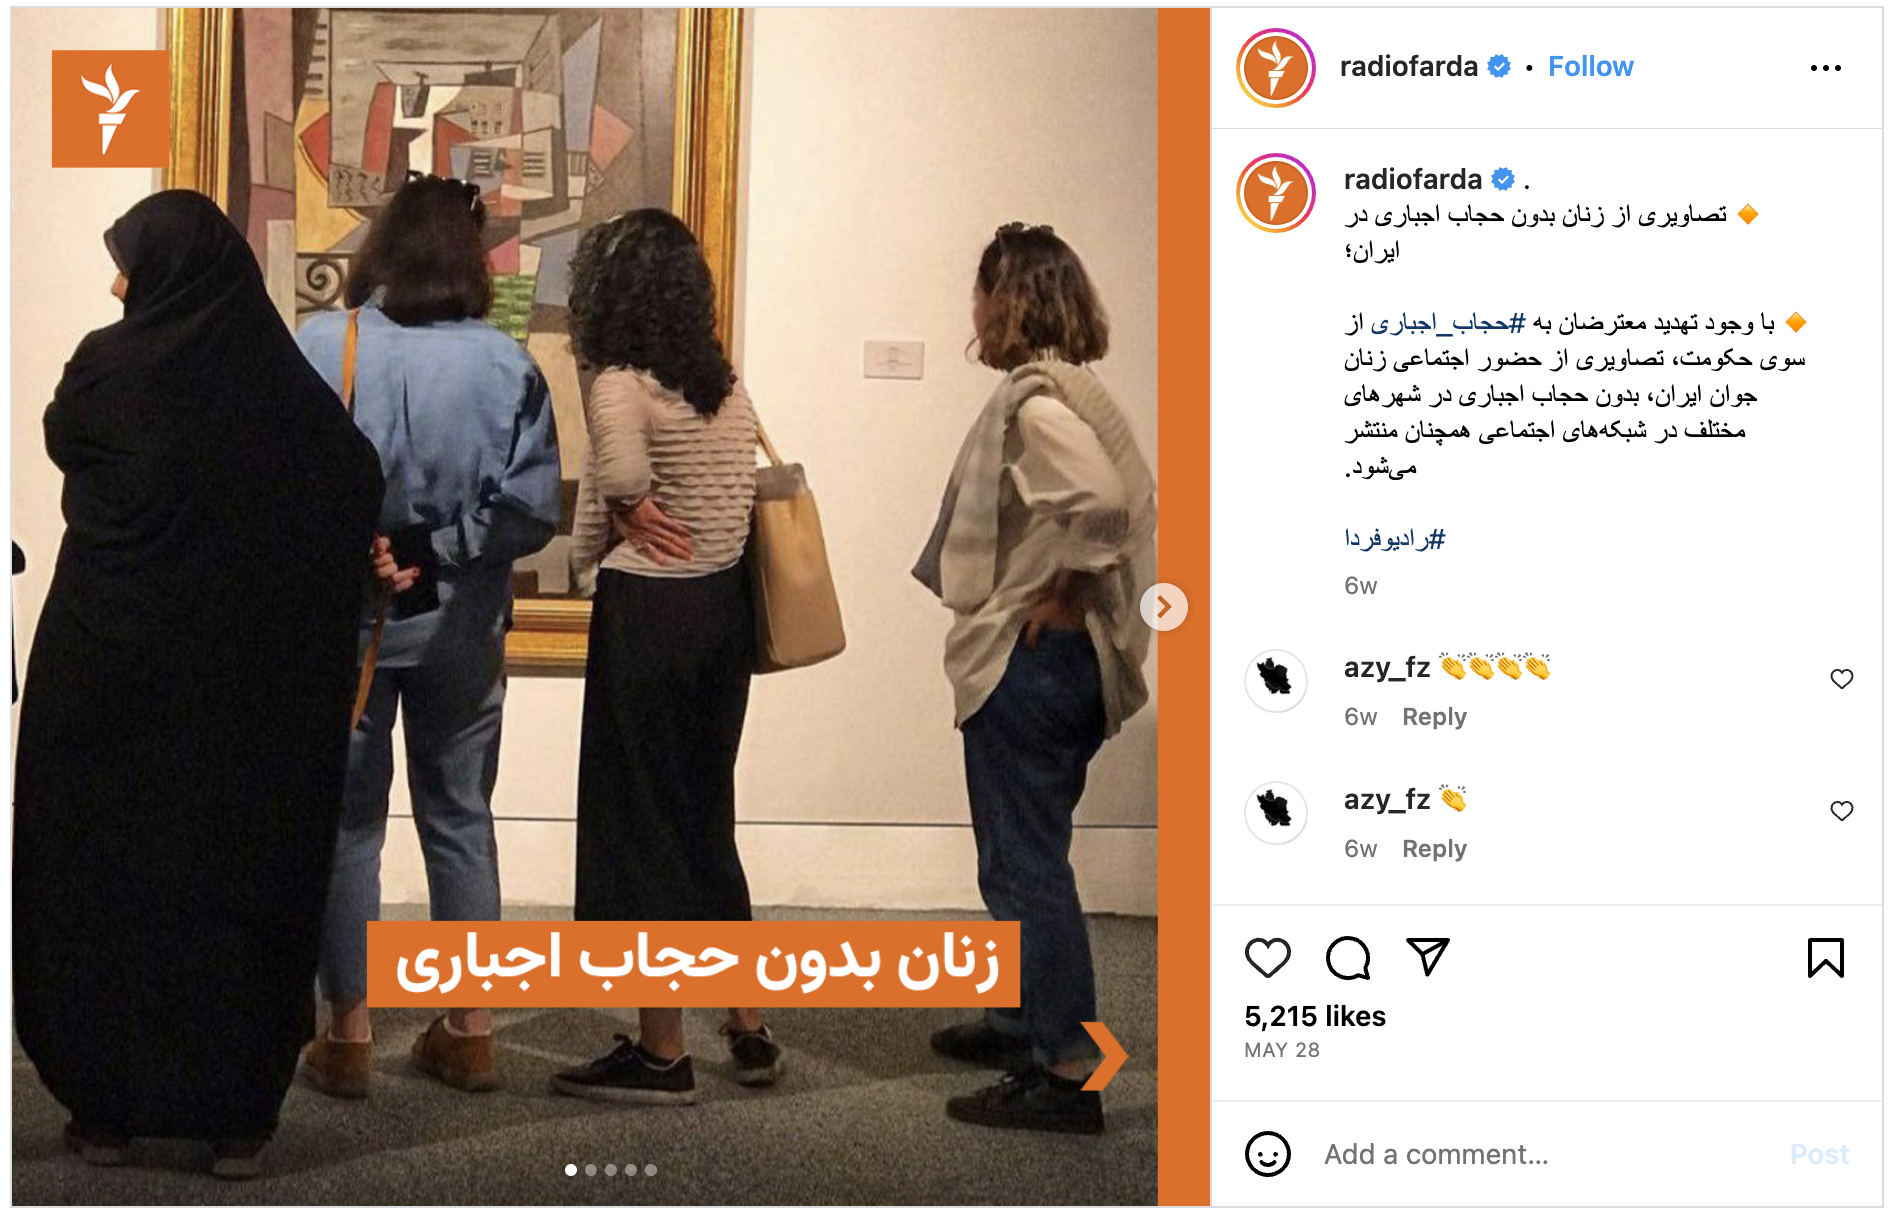View the 5,215 likes list
The image size is (1894, 1220).
coord(1315,1016)
